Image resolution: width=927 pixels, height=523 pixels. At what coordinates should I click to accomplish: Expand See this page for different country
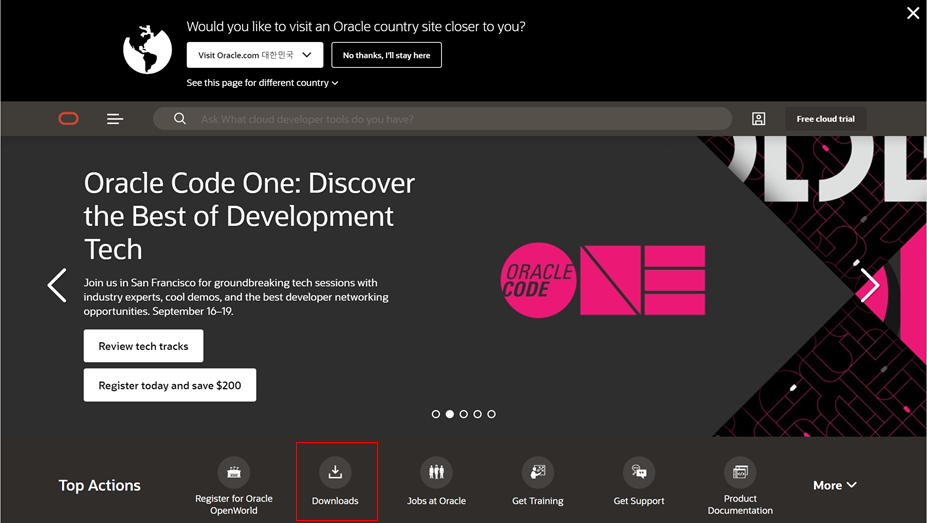click(262, 83)
